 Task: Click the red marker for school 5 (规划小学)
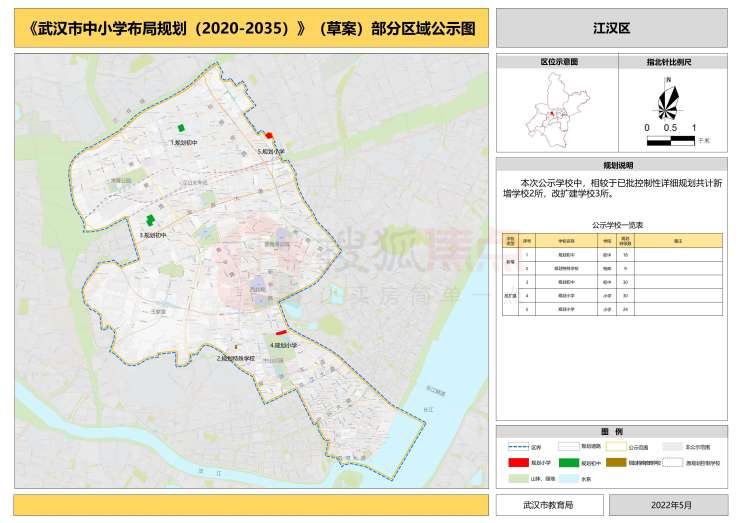(269, 136)
